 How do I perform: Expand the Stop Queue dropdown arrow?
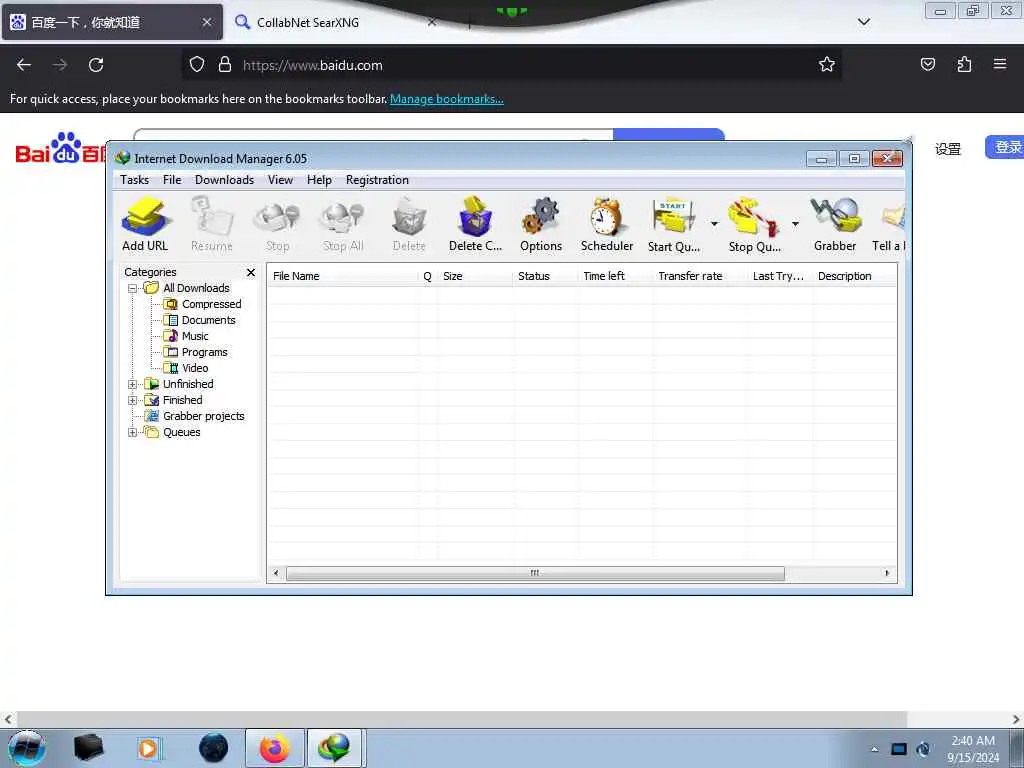pyautogui.click(x=795, y=224)
